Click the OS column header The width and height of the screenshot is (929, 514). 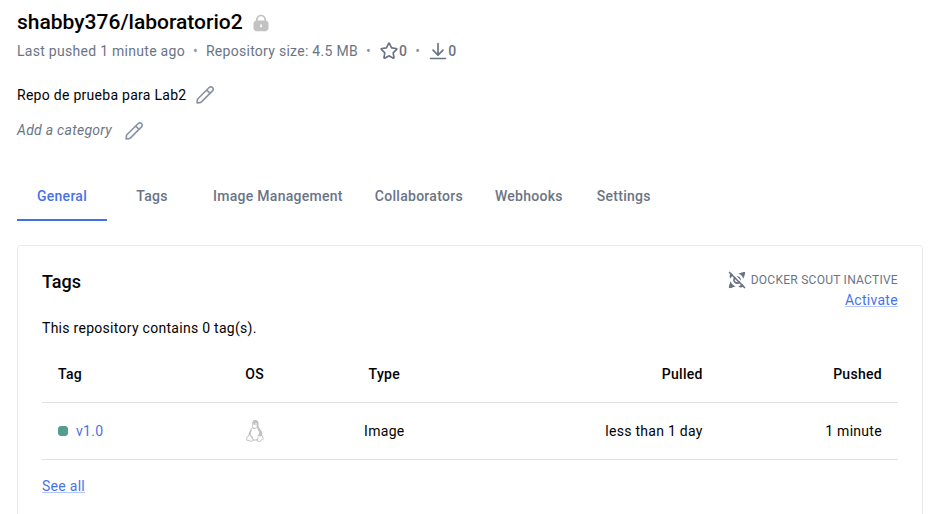click(255, 374)
